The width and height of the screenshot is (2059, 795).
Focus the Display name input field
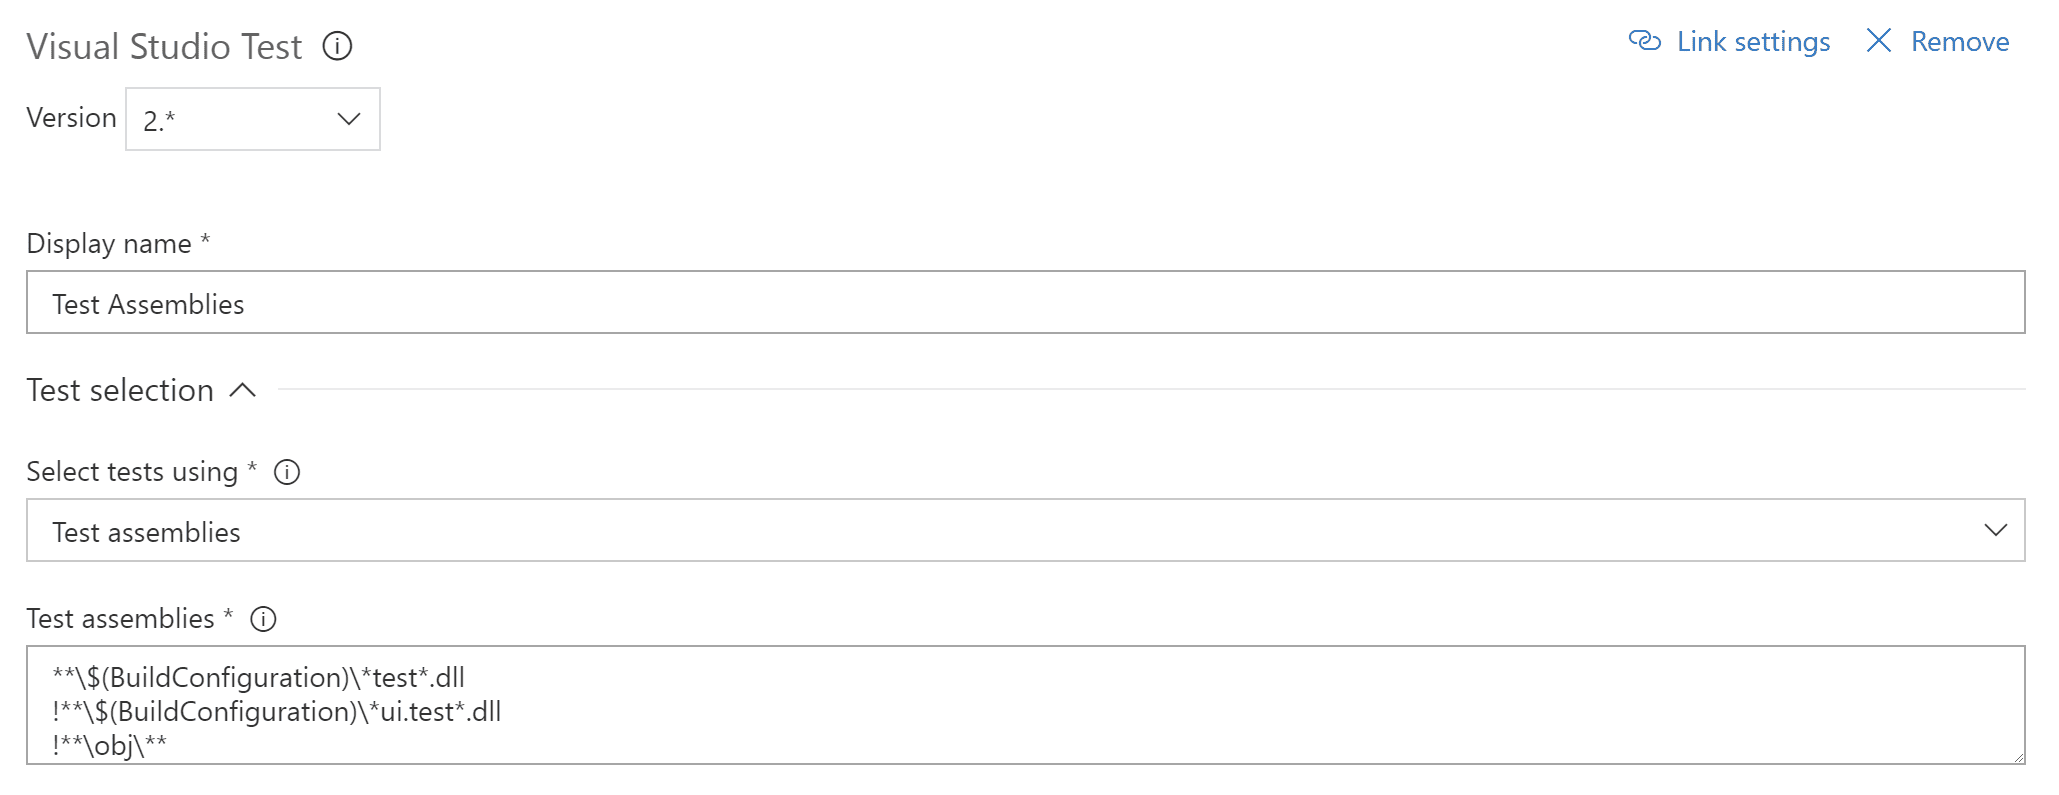(x=1025, y=302)
